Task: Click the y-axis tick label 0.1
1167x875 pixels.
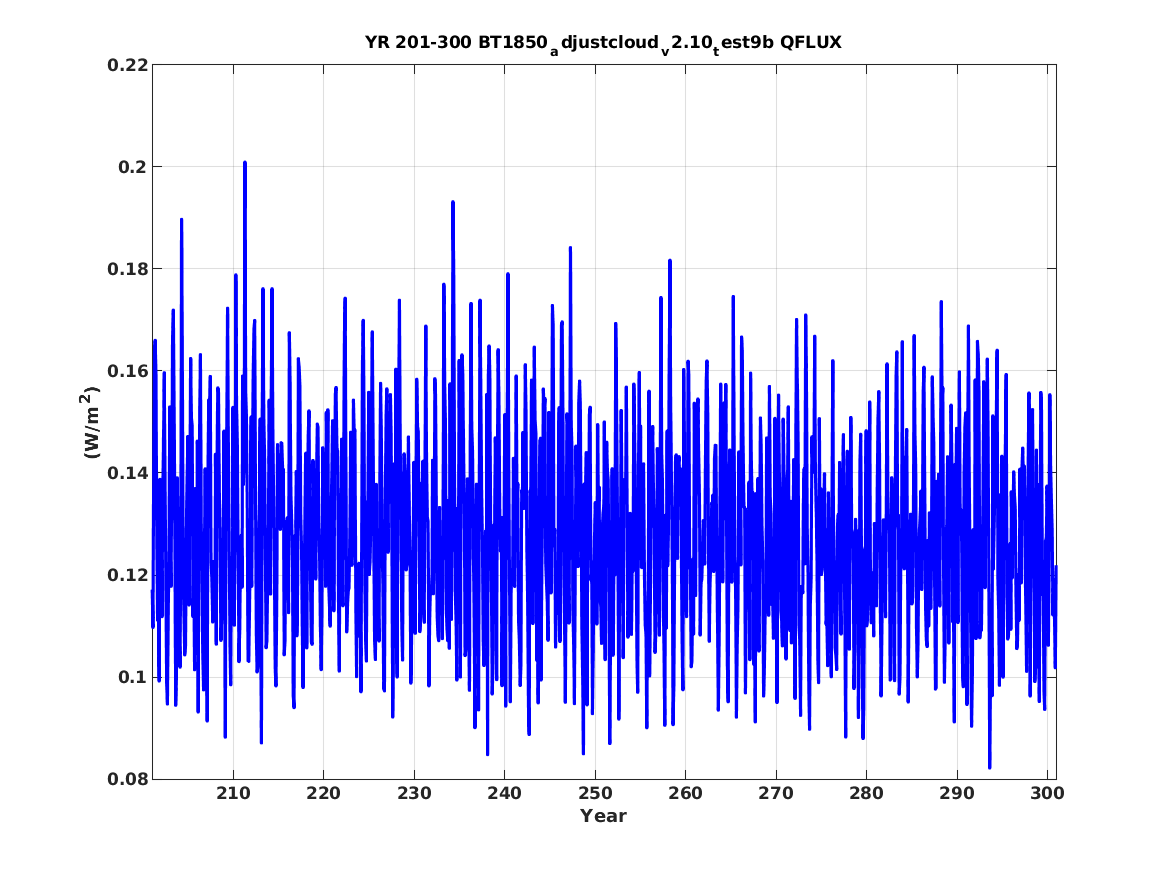Action: [132, 677]
